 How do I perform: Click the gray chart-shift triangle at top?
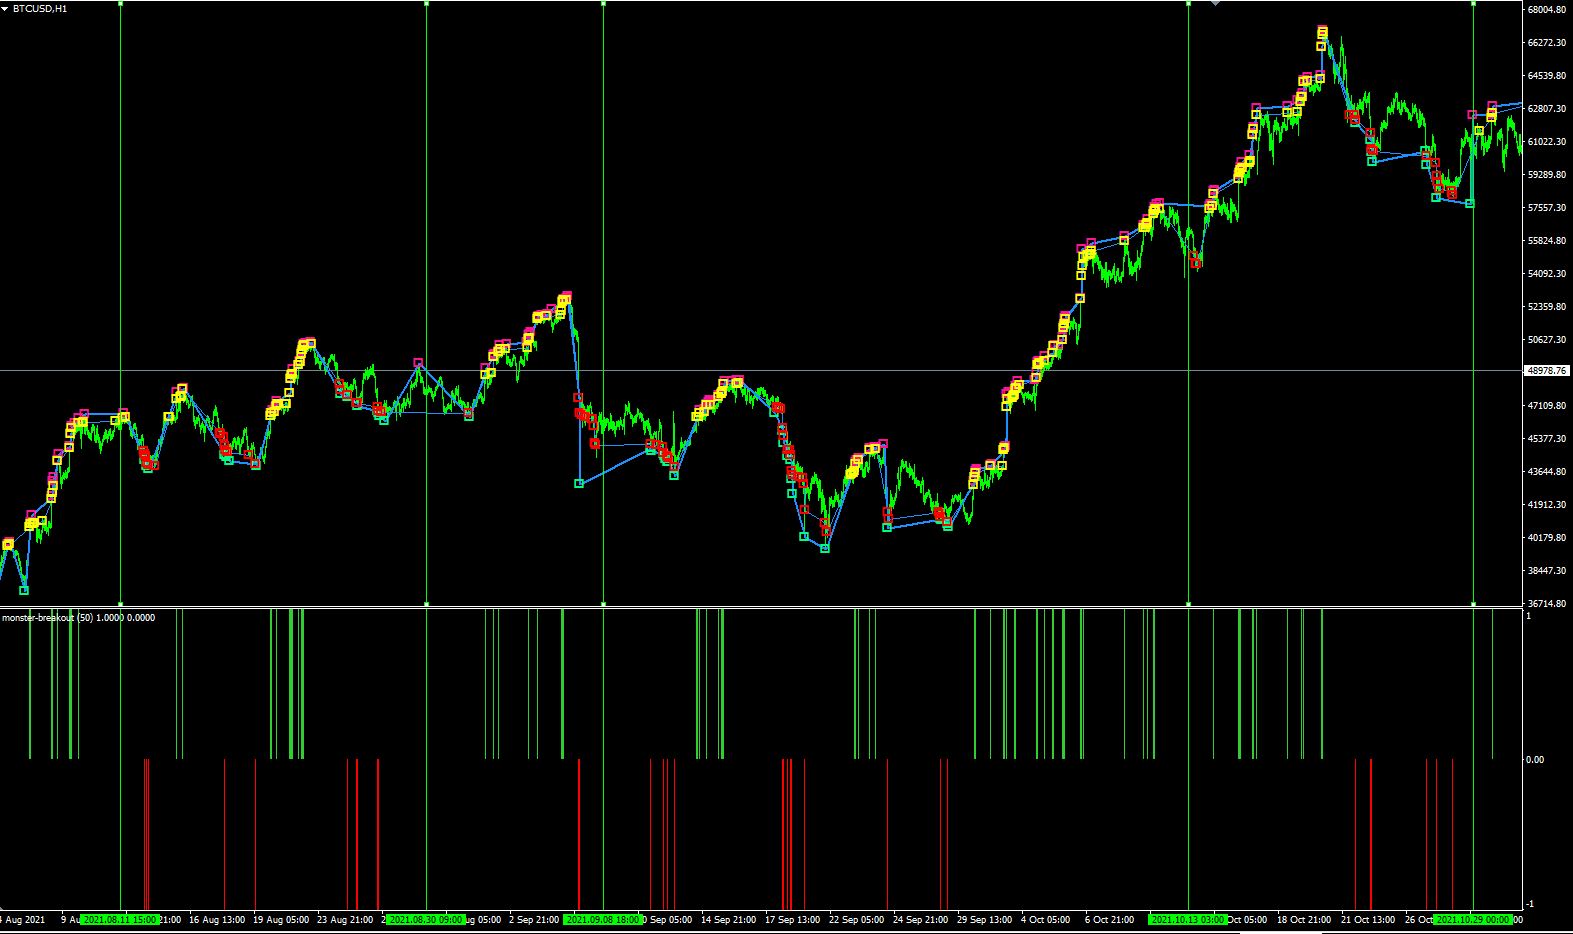[1215, 3]
